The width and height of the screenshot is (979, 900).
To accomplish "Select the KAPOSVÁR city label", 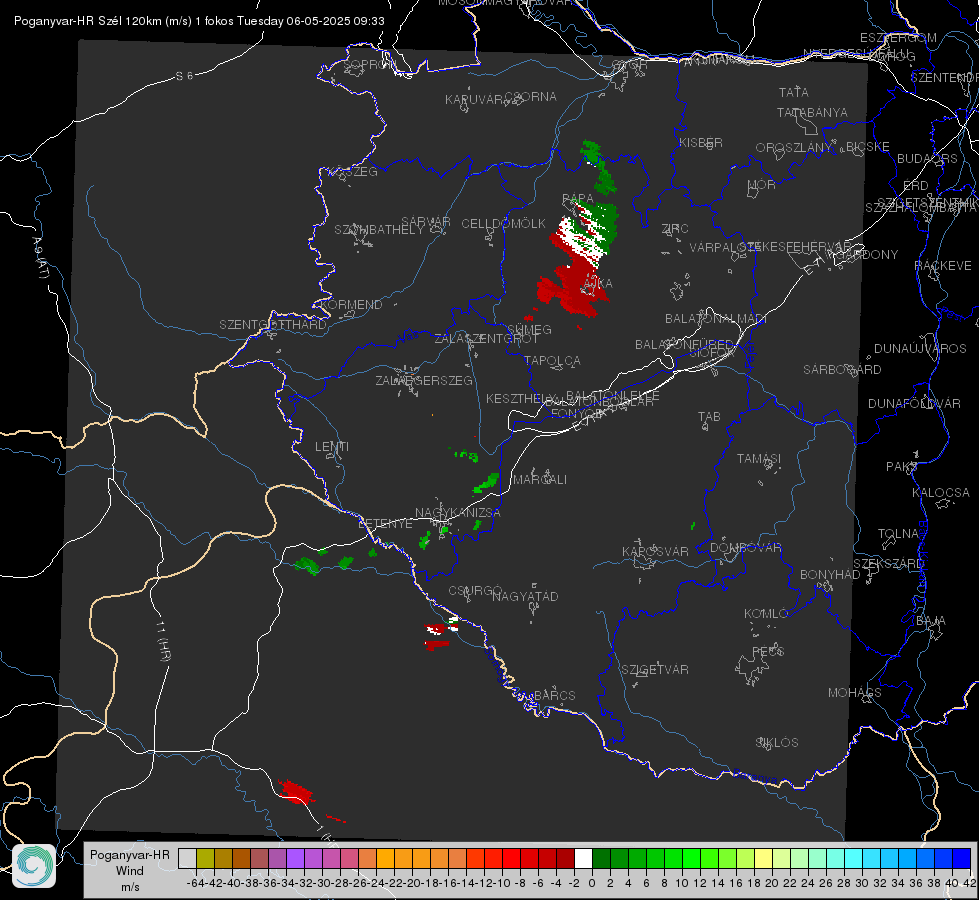I will click(x=655, y=551).
